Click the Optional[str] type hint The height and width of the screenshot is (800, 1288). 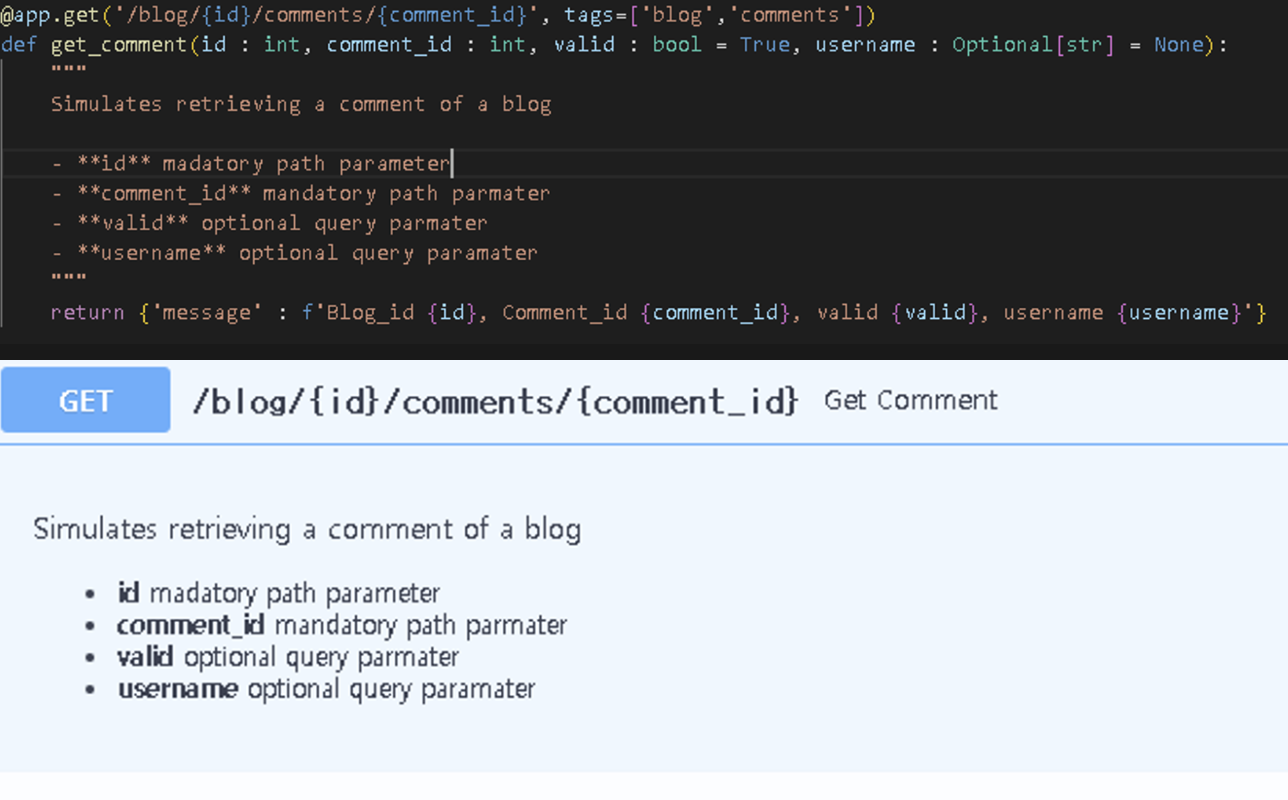(x=1032, y=45)
